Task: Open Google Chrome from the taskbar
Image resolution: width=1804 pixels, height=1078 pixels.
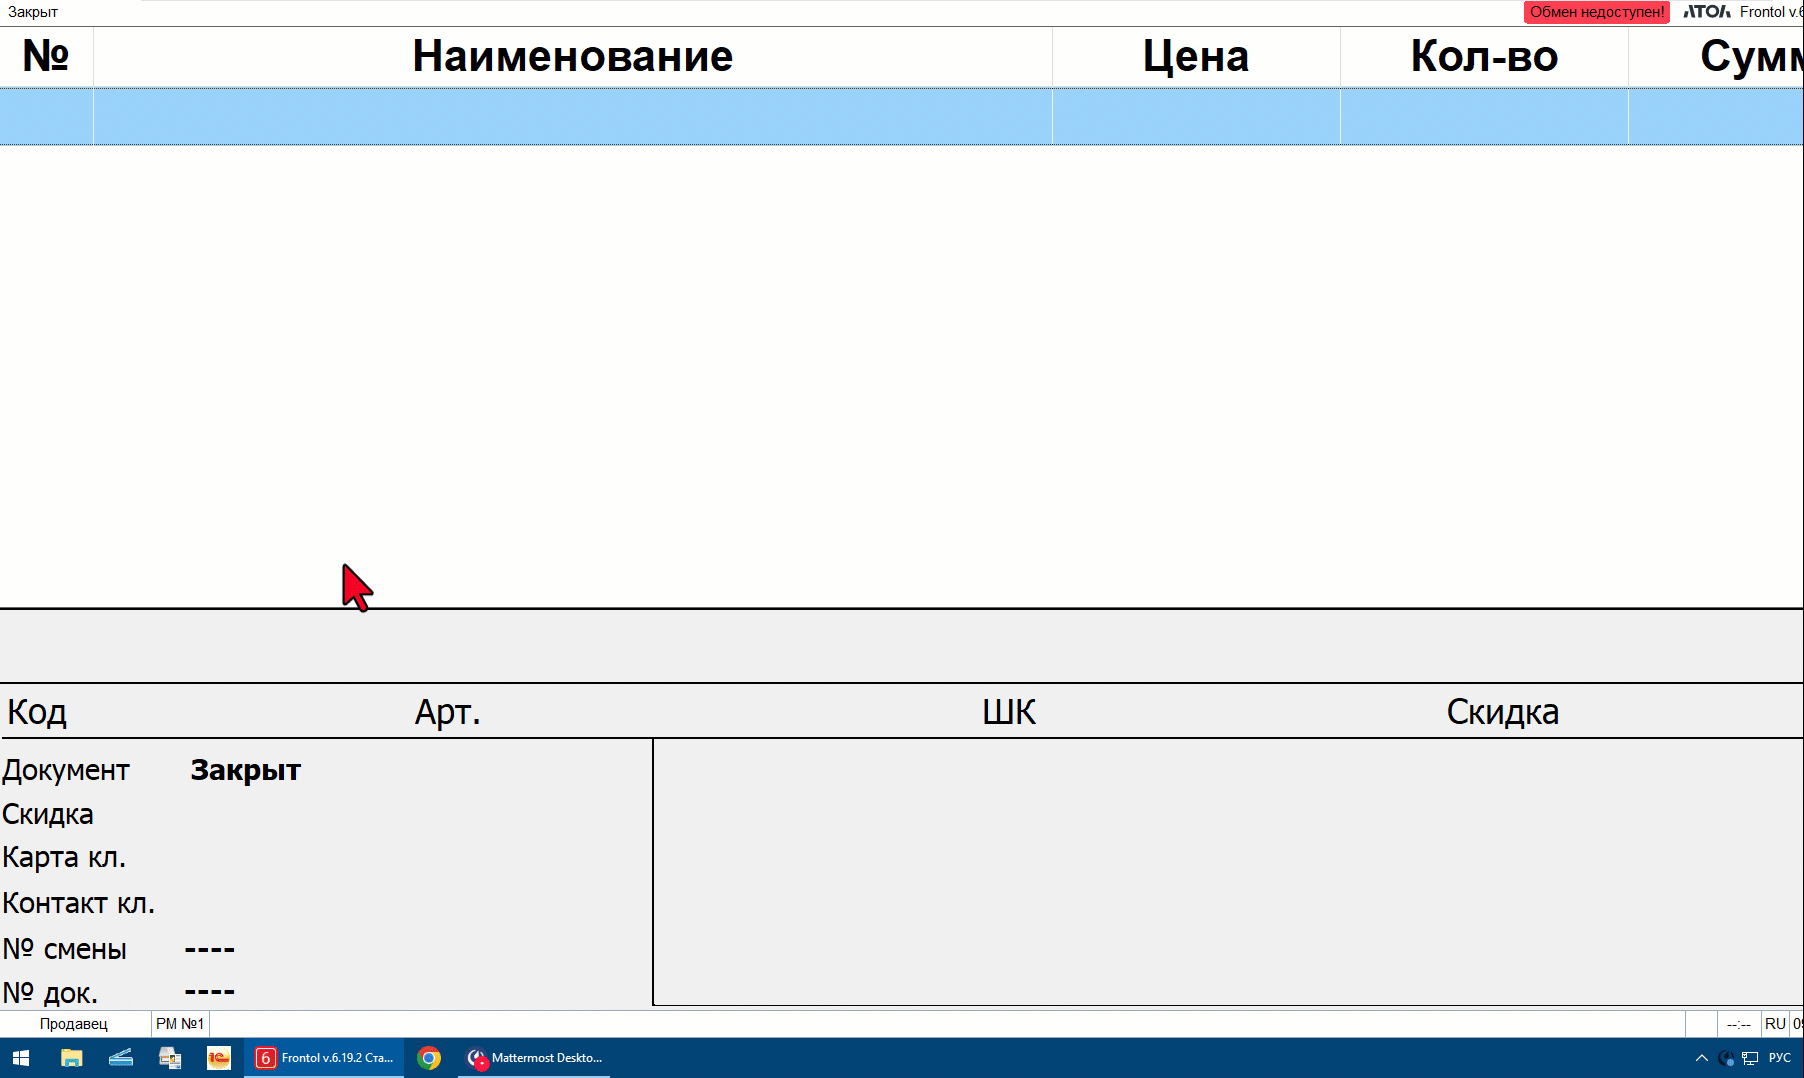Action: (x=429, y=1058)
